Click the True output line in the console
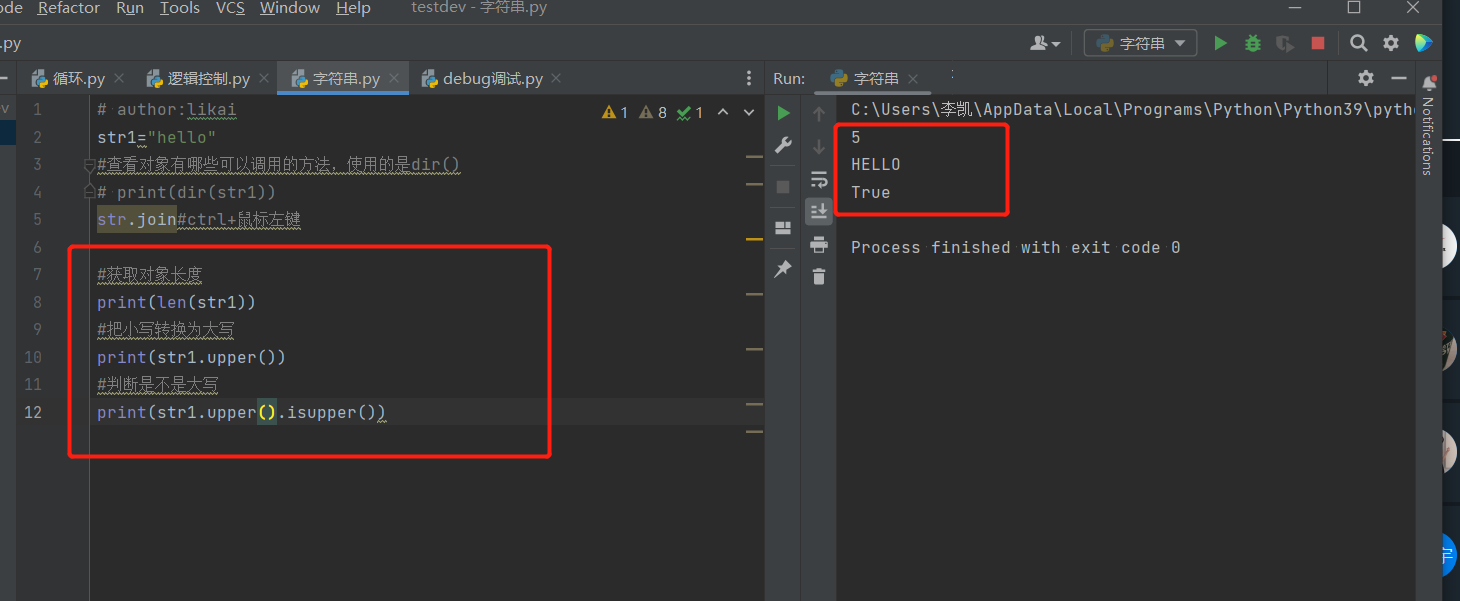Image resolution: width=1460 pixels, height=601 pixels. pos(870,193)
